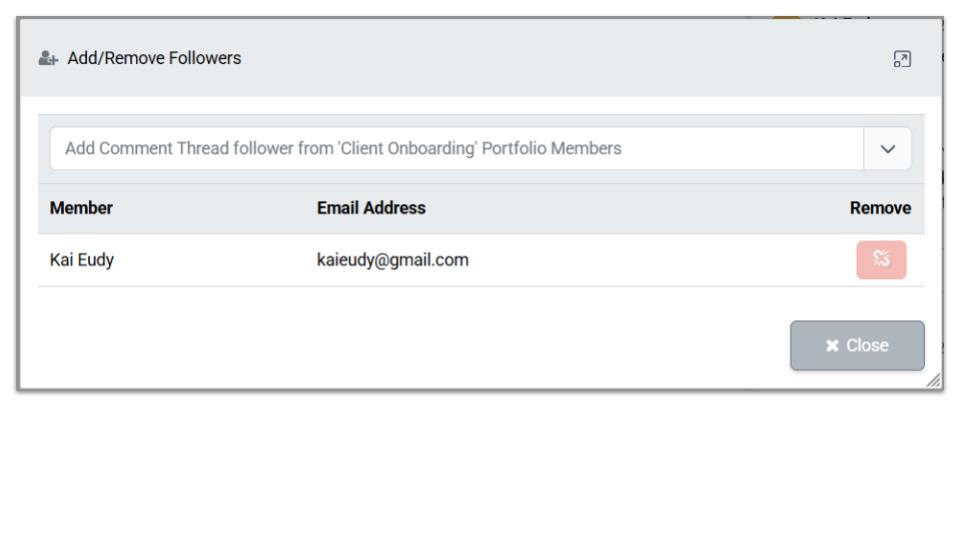This screenshot has height=540, width=960.
Task: Click the blank footer area left of Close
Action: pyautogui.click(x=400, y=346)
